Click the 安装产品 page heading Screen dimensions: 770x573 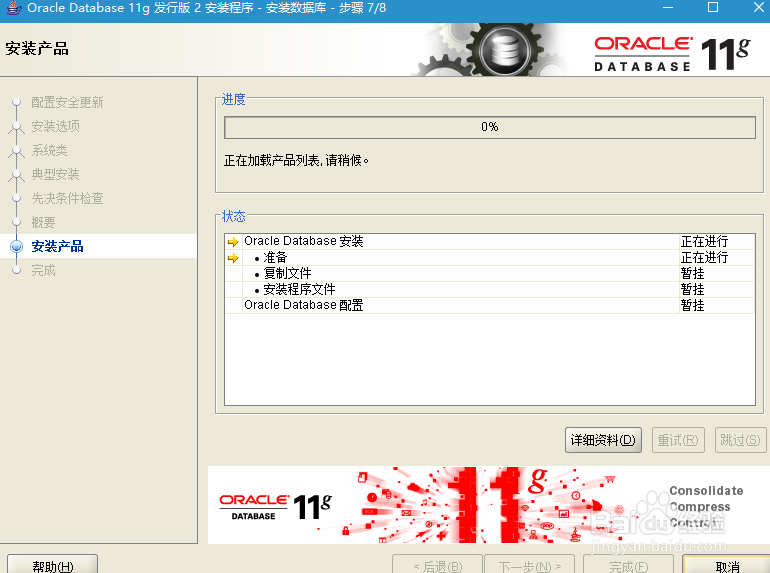click(x=37, y=49)
